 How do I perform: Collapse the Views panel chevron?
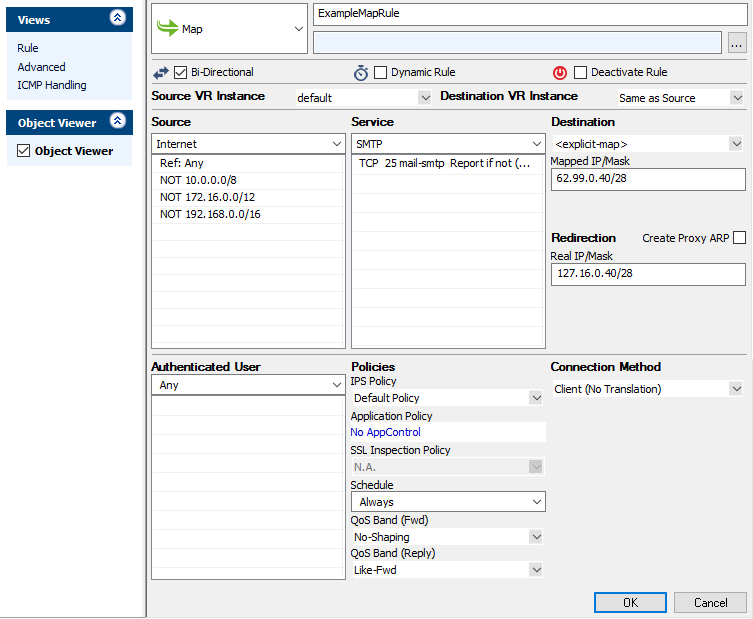pyautogui.click(x=118, y=18)
